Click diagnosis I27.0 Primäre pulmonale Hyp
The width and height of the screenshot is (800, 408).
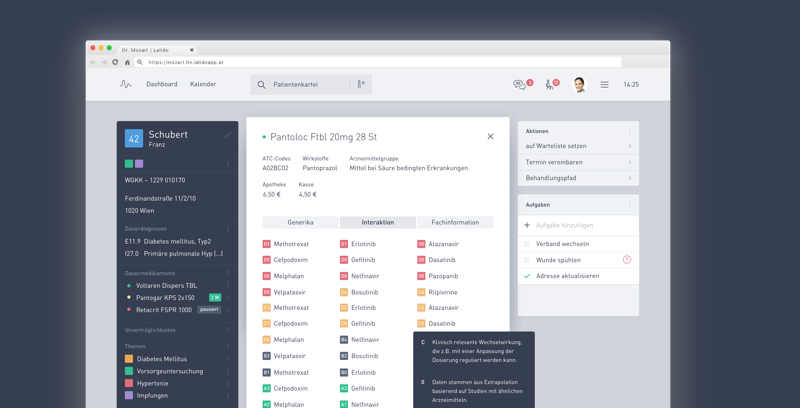pos(173,253)
